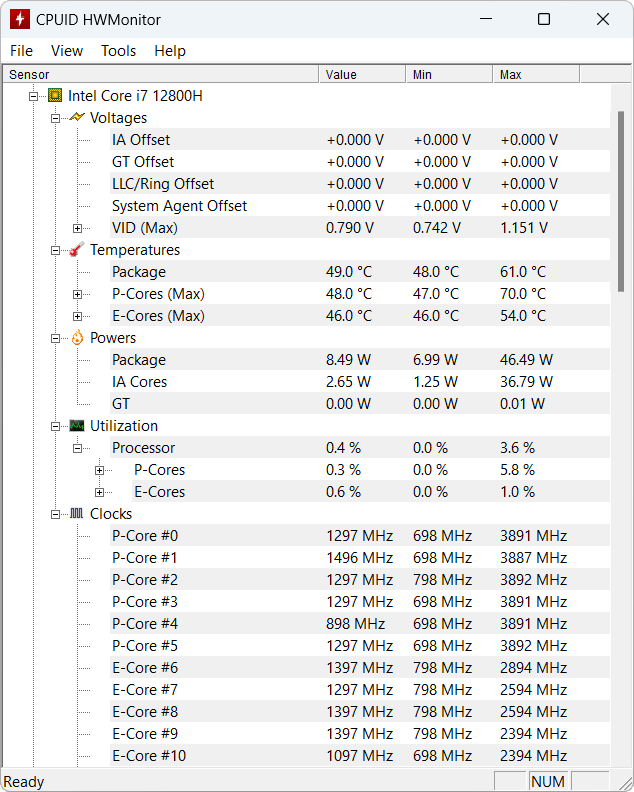Viewport: 634px width, 792px height.
Task: Select the IA Cores row
Action: (x=360, y=382)
